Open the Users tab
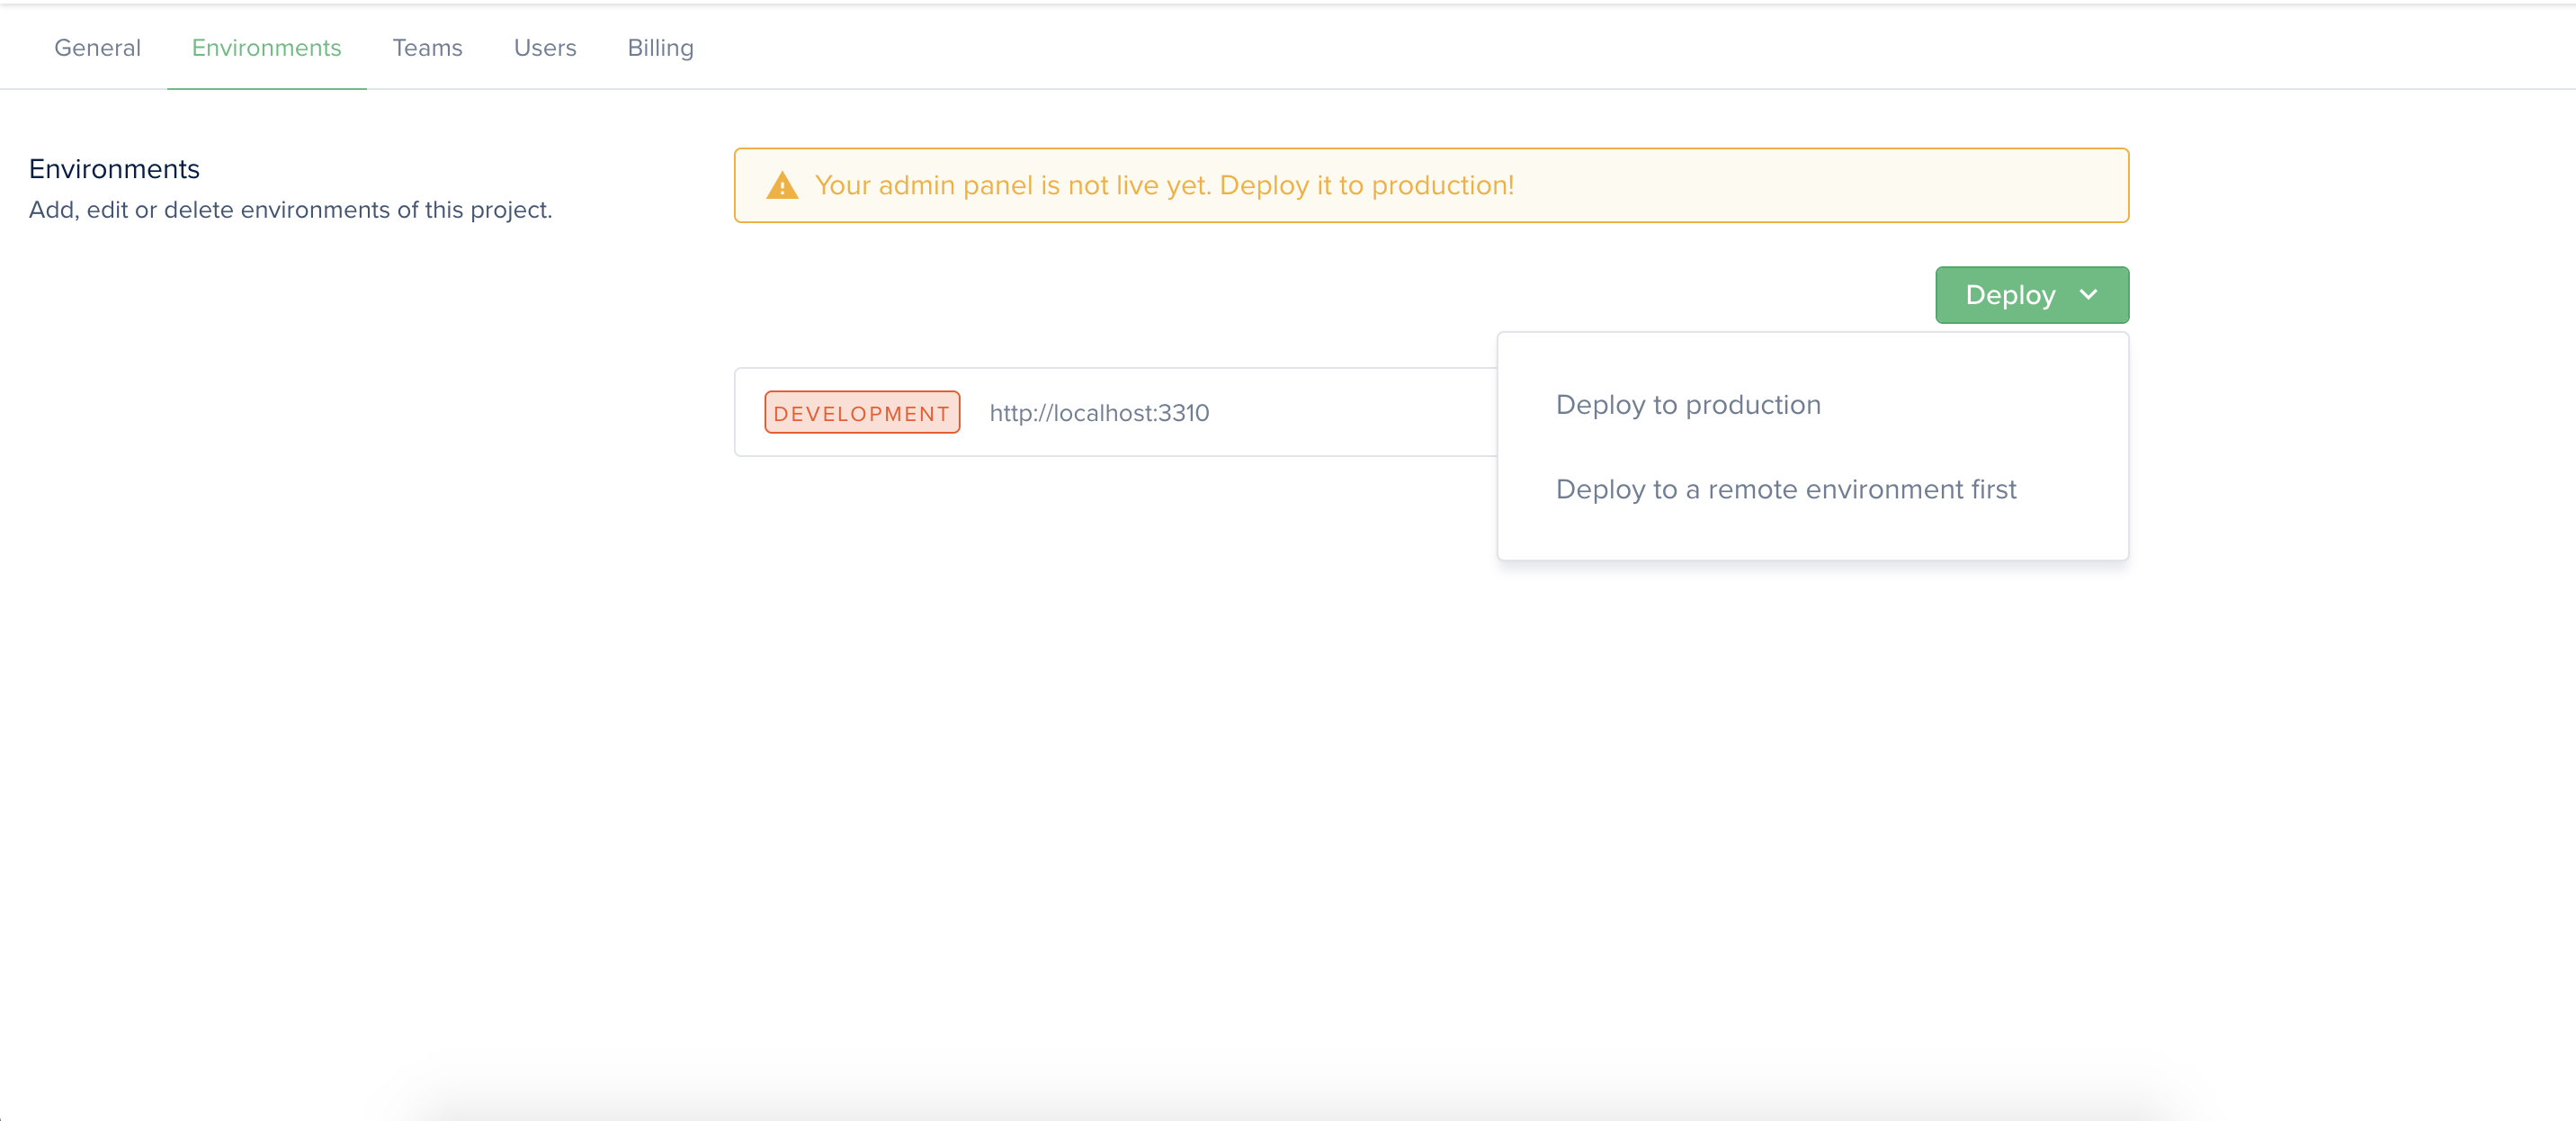The width and height of the screenshot is (2576, 1121). click(x=544, y=47)
